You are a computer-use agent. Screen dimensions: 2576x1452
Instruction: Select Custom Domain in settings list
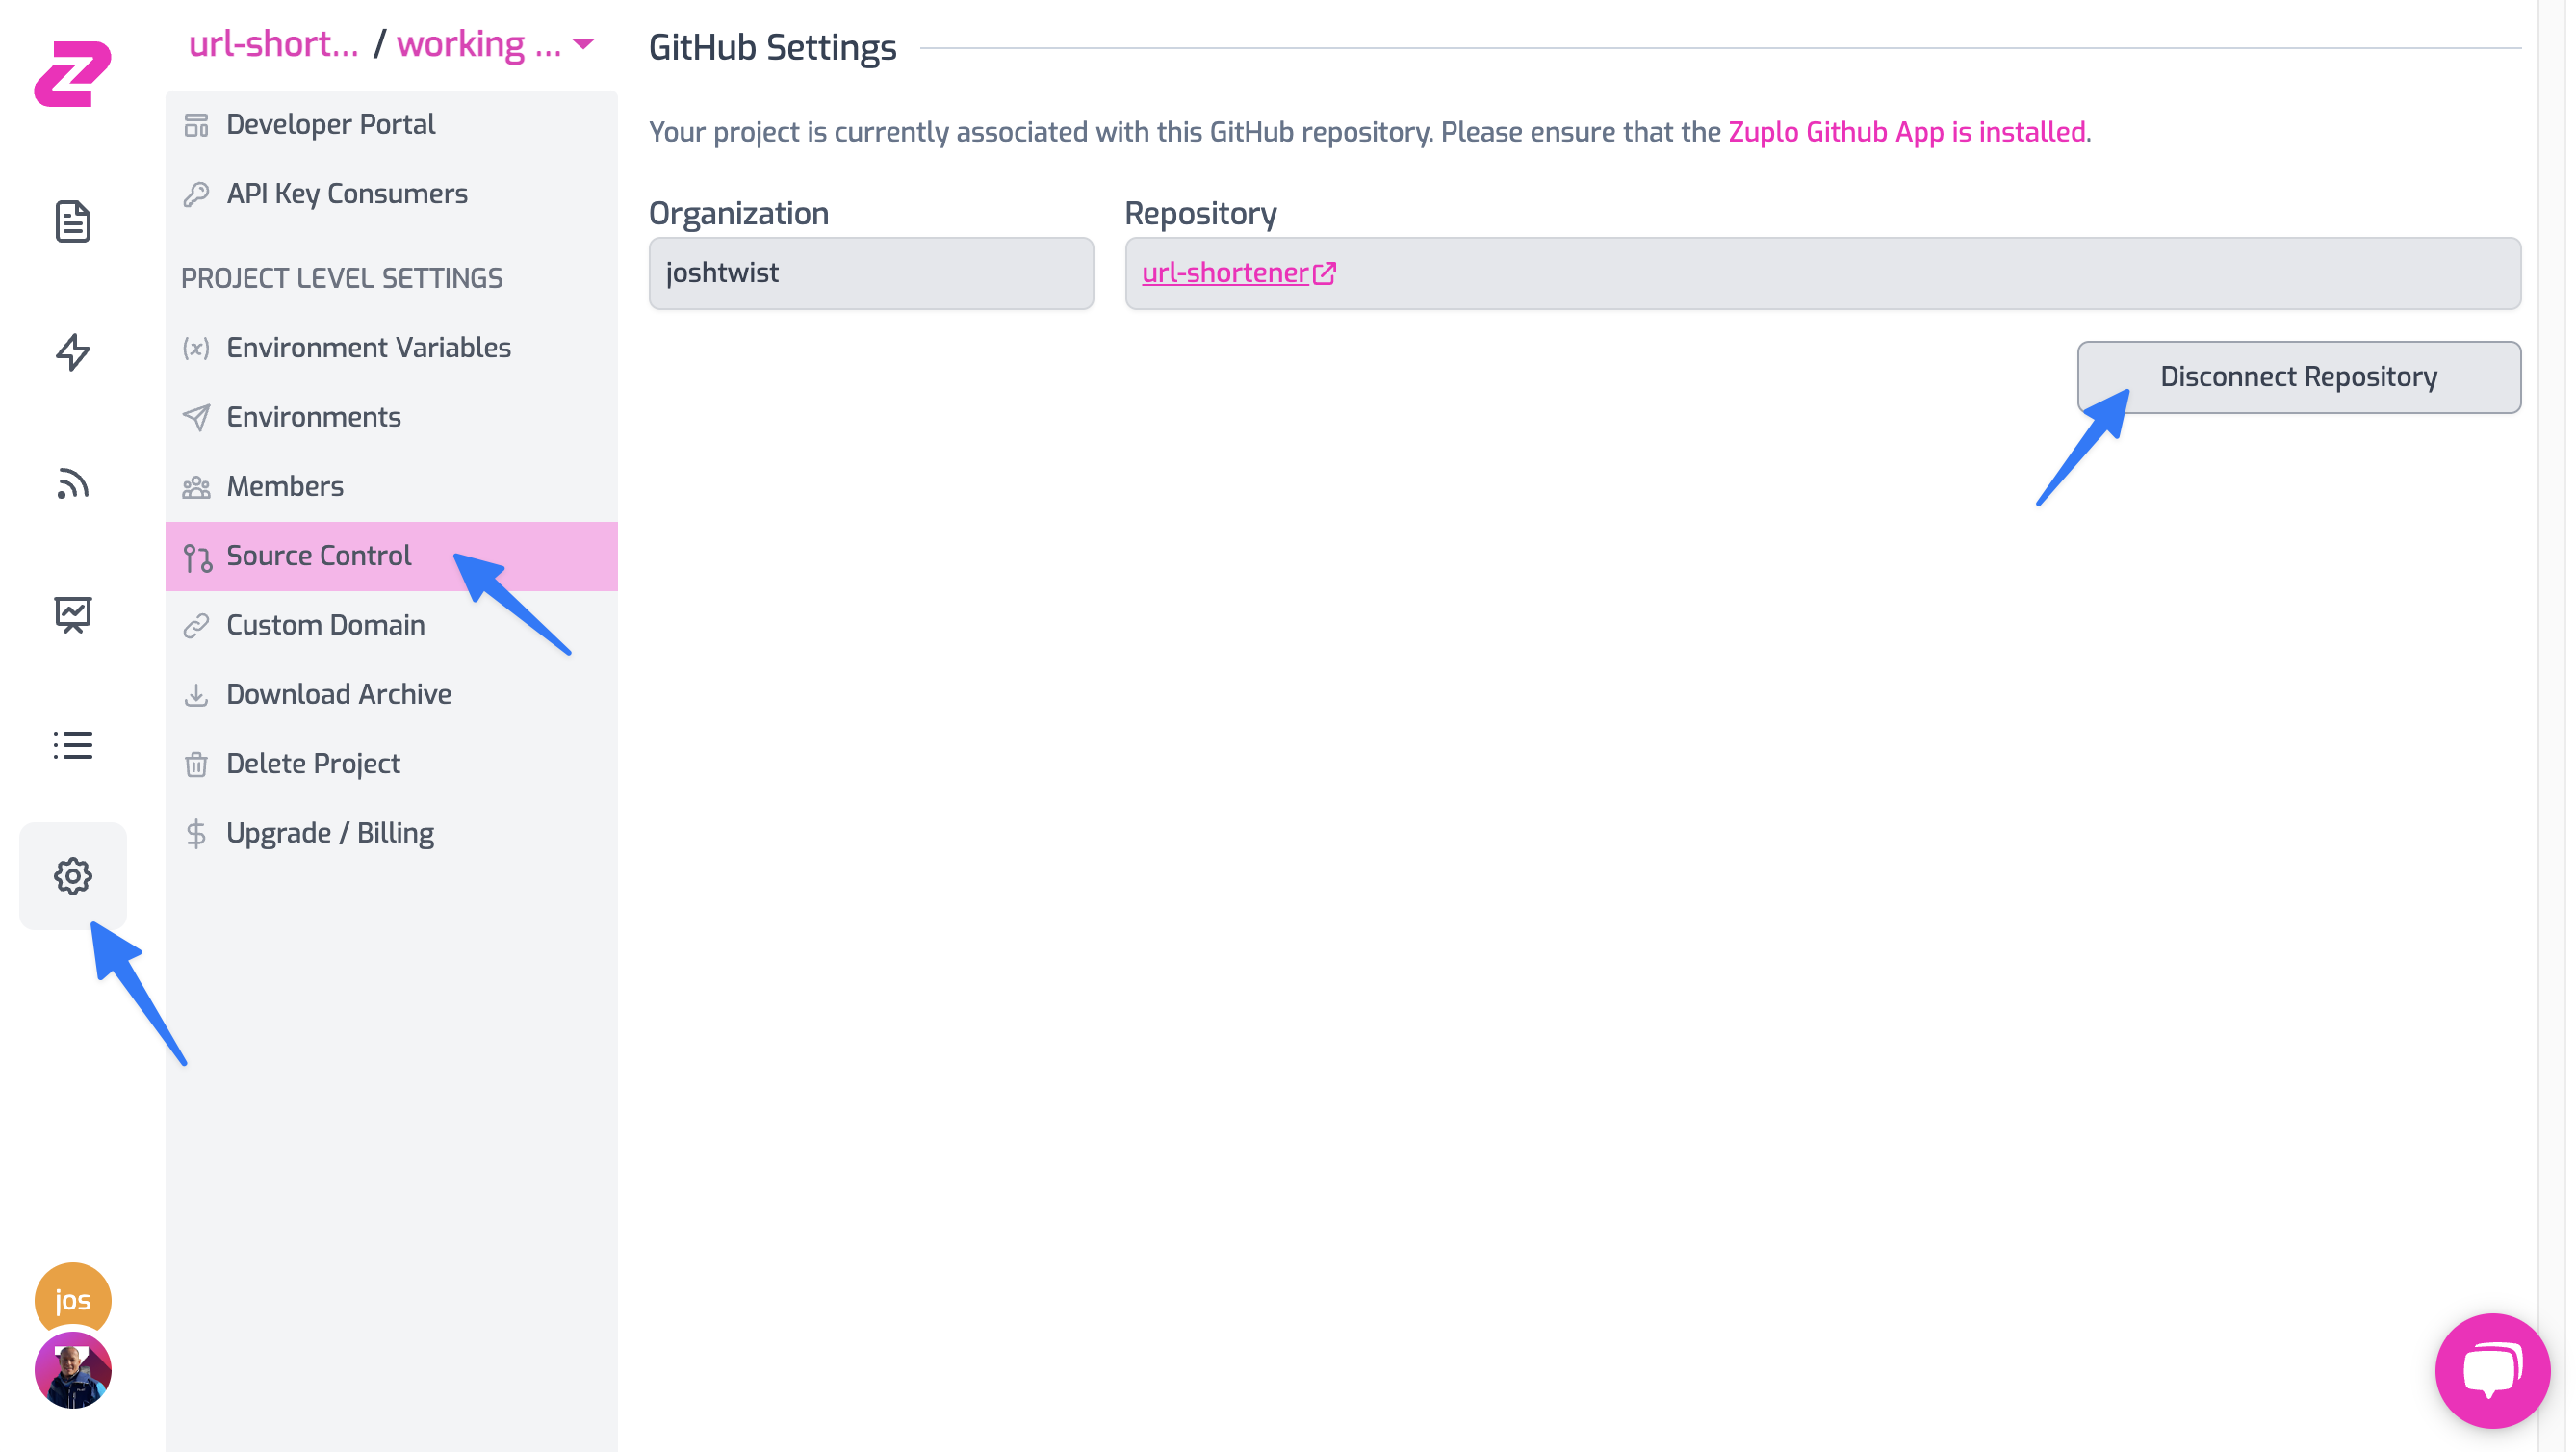click(325, 625)
